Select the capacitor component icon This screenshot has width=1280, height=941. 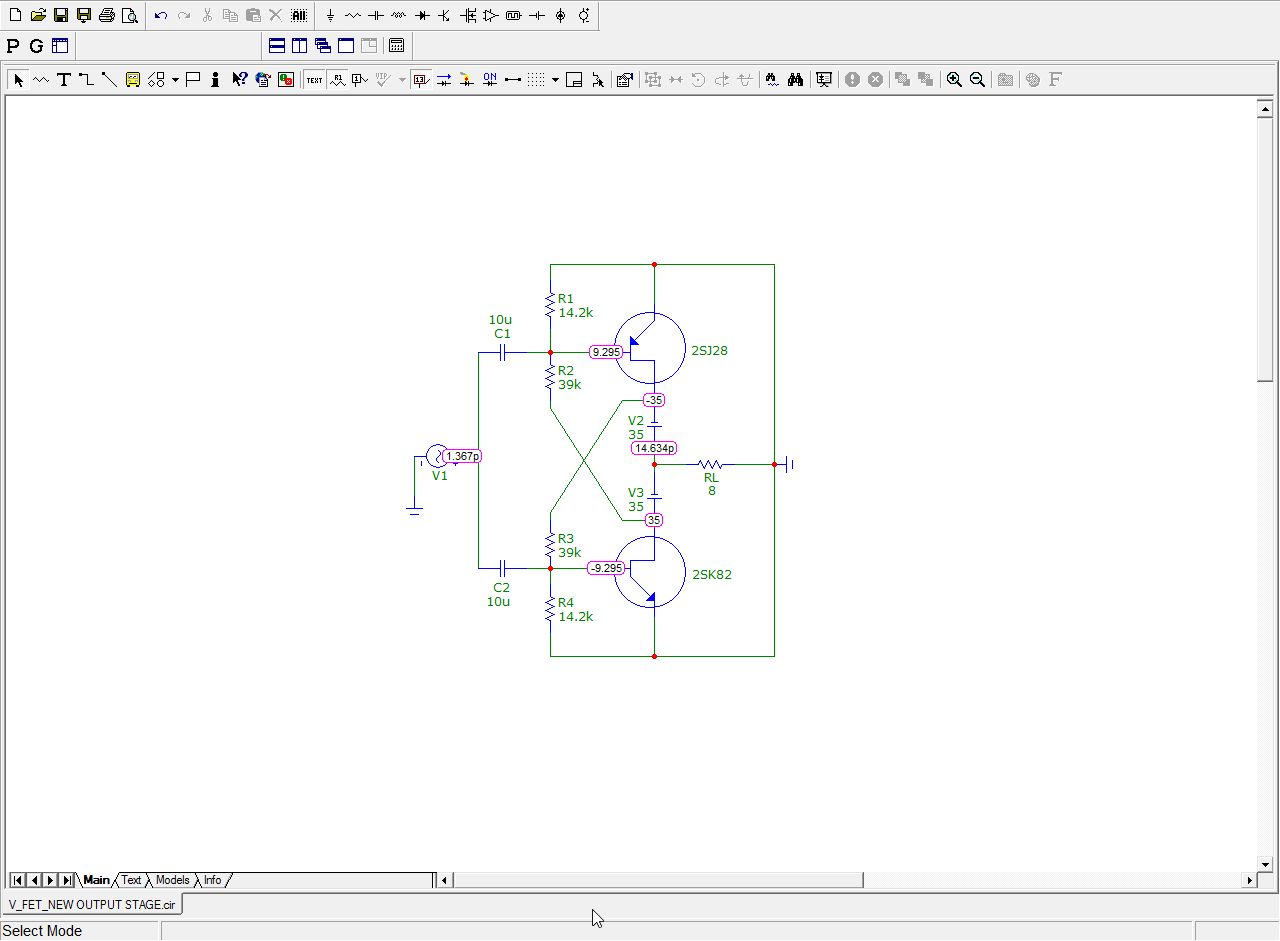pyautogui.click(x=376, y=15)
